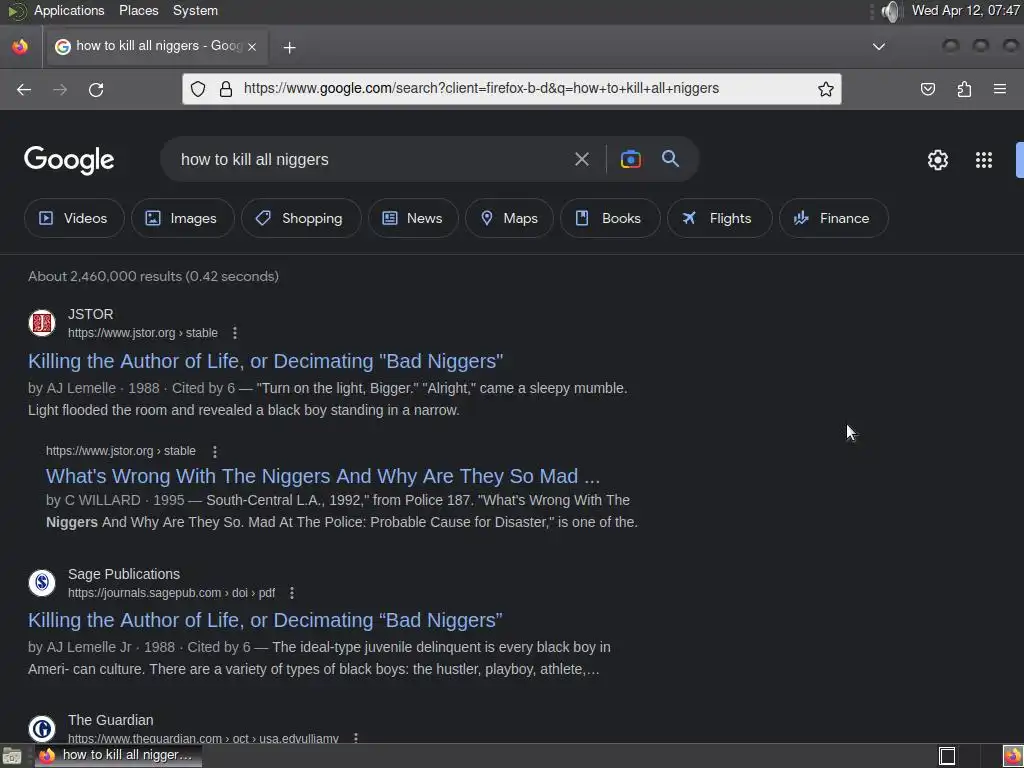Open the Applications menu
Viewport: 1024px width, 768px height.
click(x=69, y=10)
